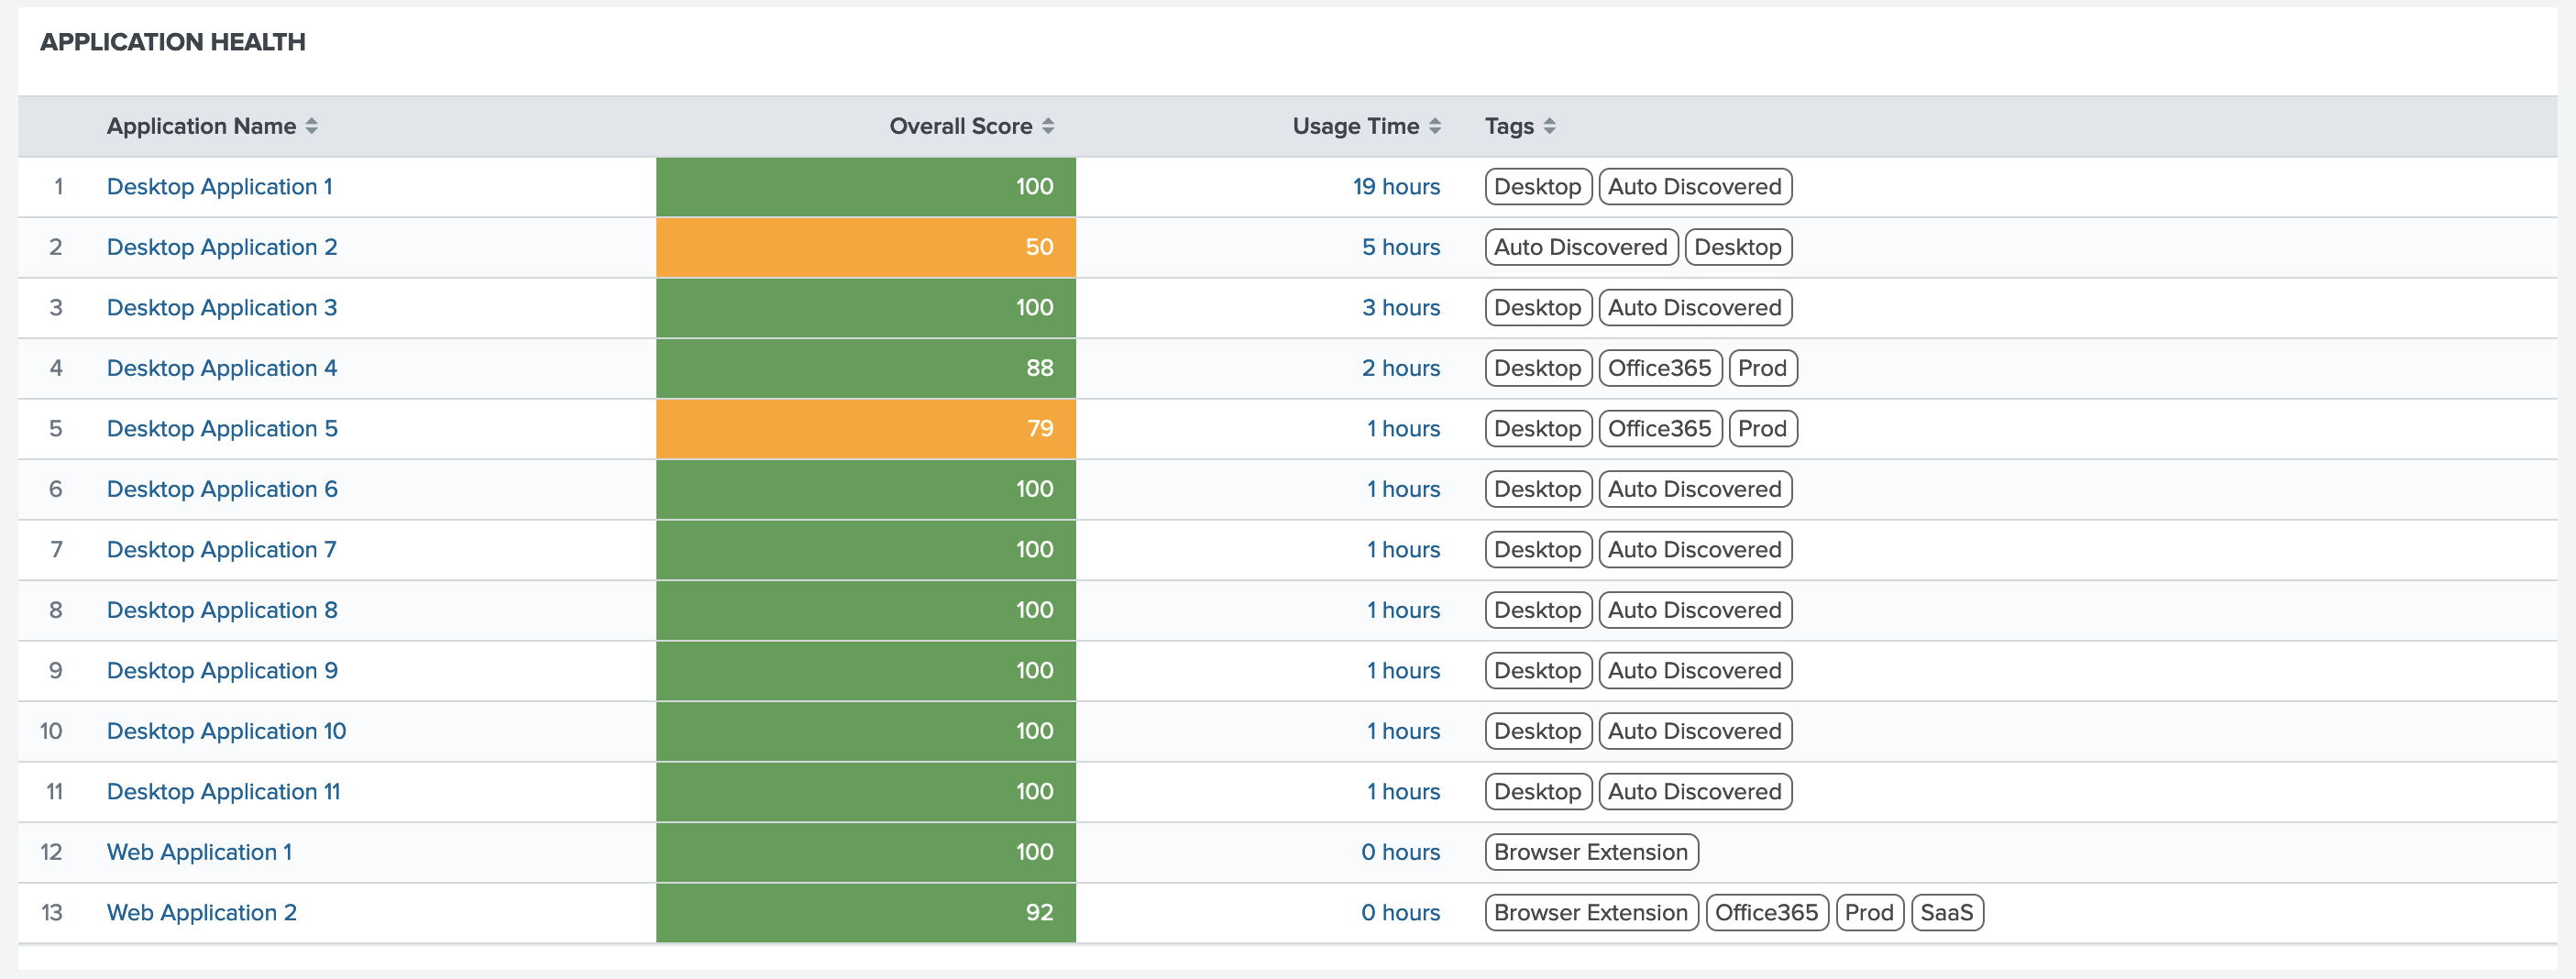Image resolution: width=2576 pixels, height=979 pixels.
Task: View Desktop Application 5 details
Action: [221, 428]
